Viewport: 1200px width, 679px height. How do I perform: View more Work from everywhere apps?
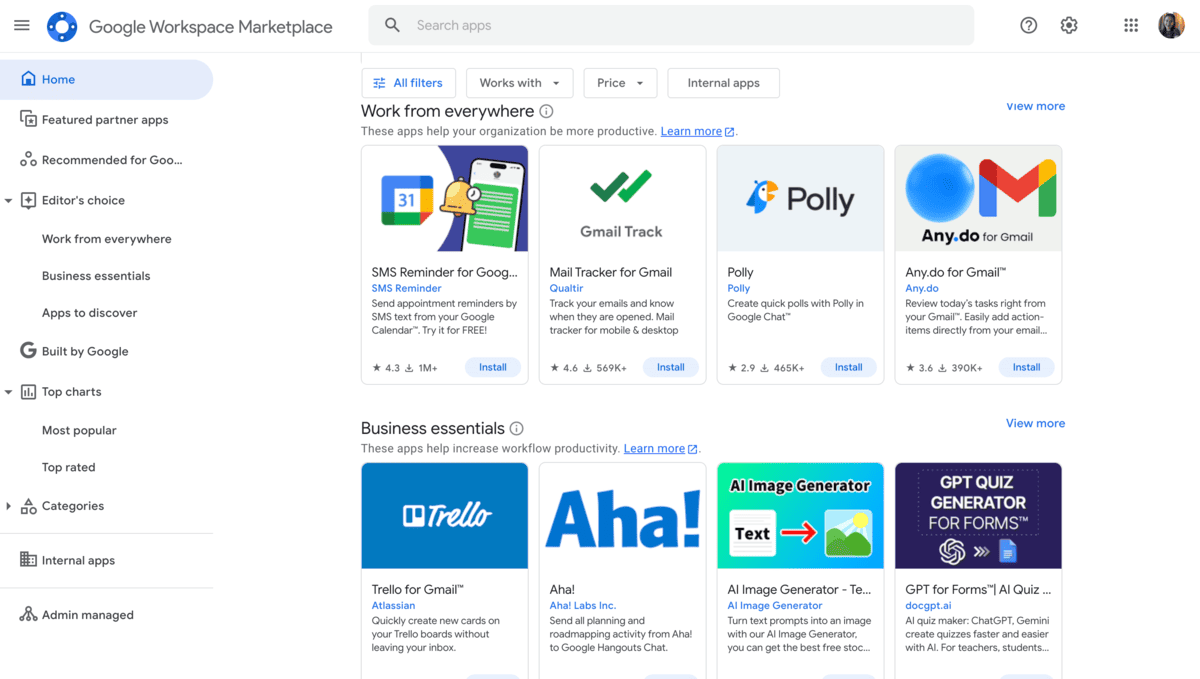pyautogui.click(x=1035, y=106)
